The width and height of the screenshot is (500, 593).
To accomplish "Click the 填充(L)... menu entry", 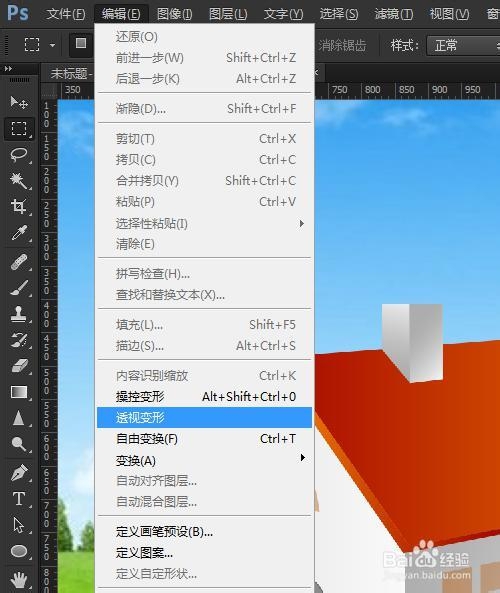I will [x=205, y=325].
